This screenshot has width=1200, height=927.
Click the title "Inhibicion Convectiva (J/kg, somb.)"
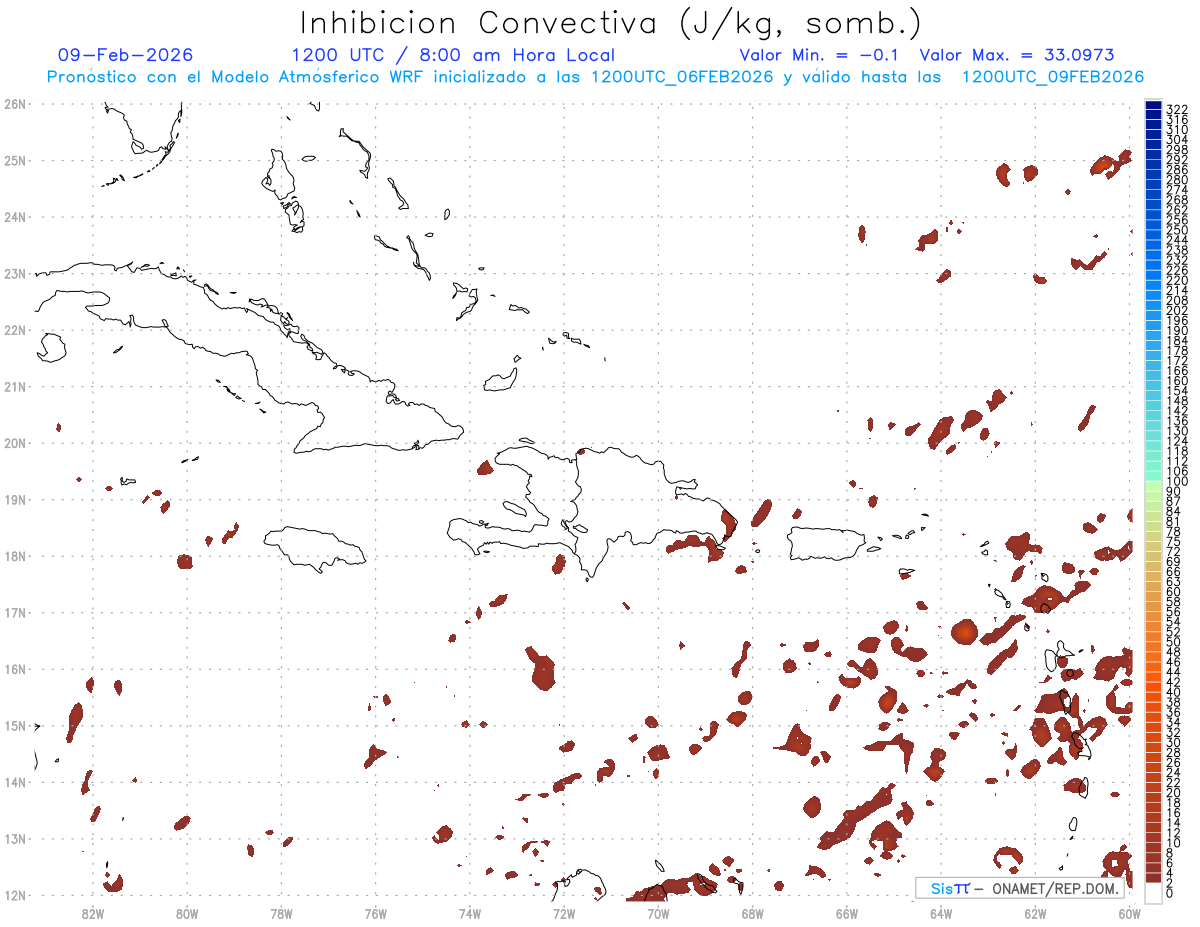[611, 23]
